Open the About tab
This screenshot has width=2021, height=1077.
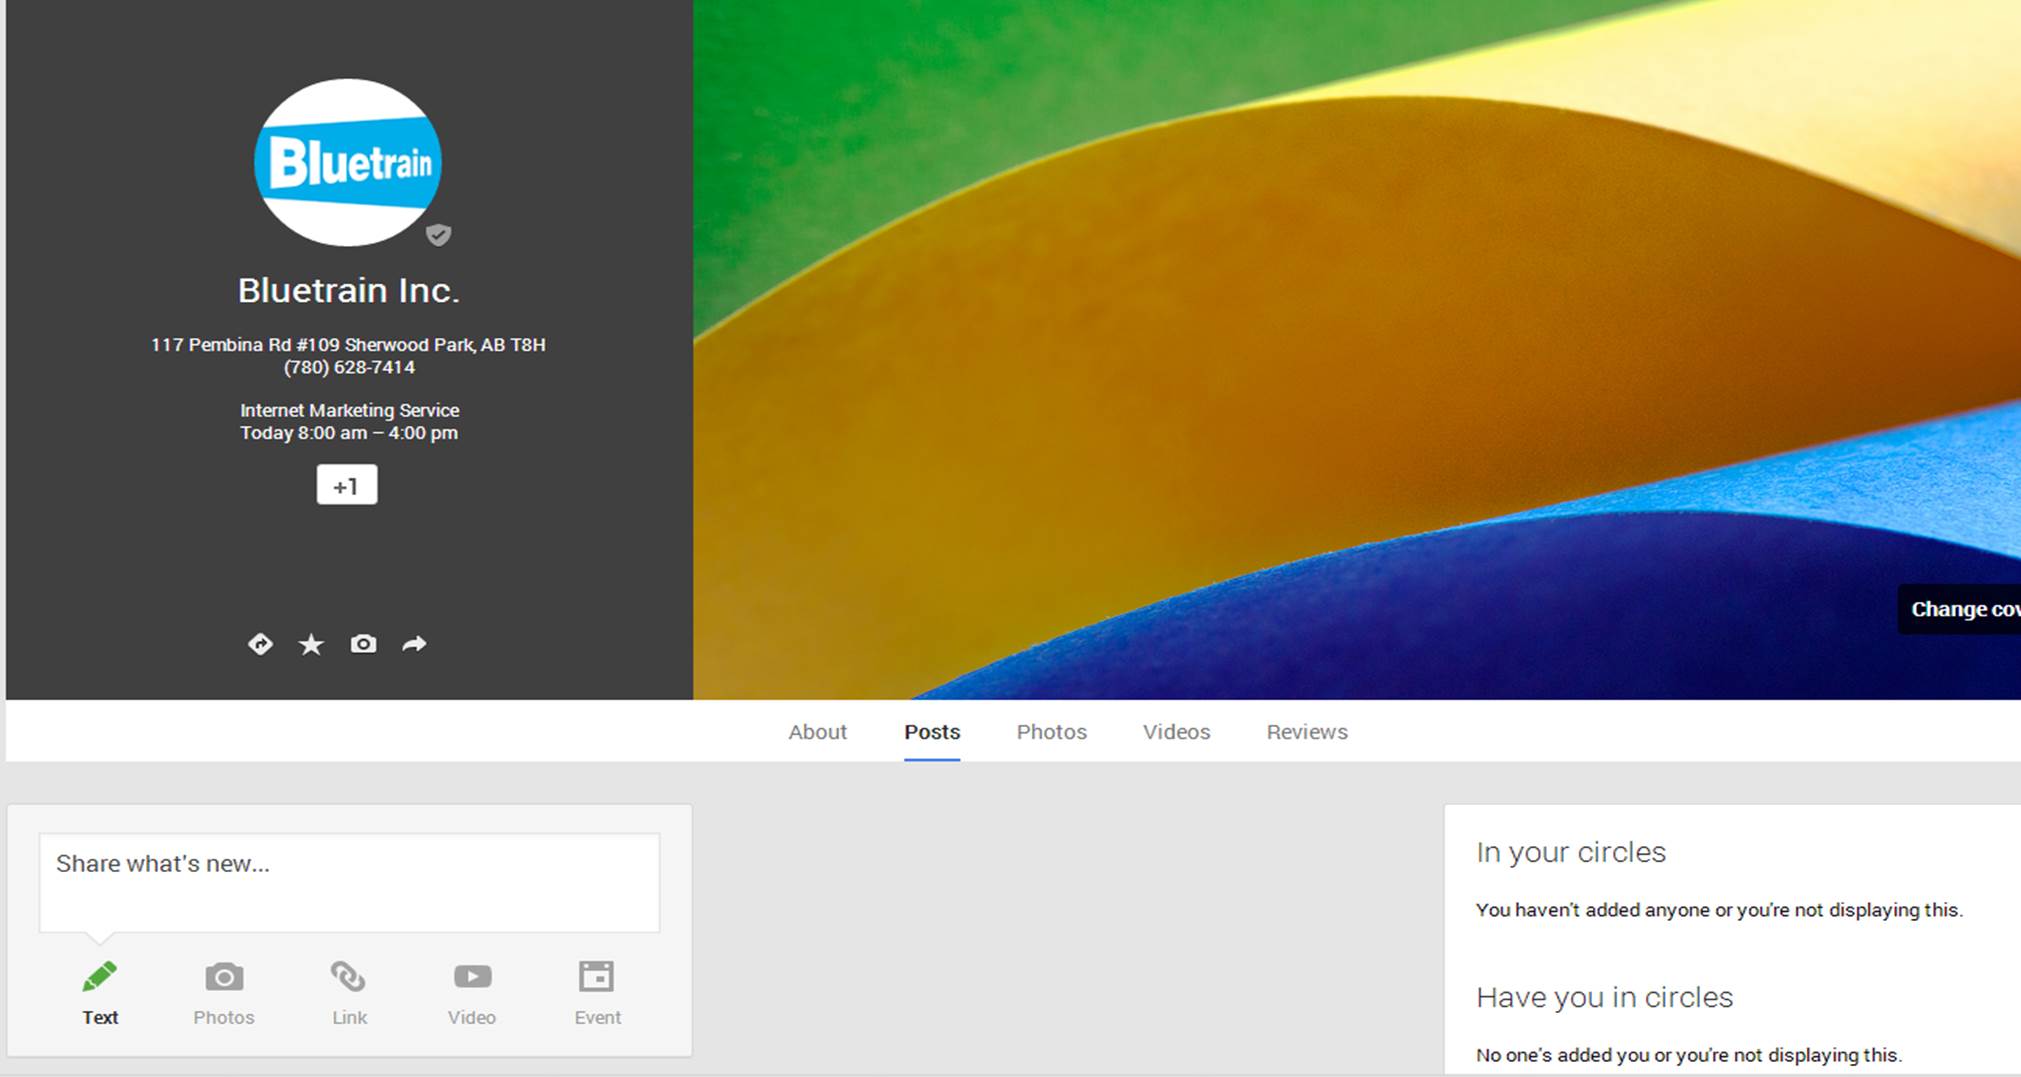tap(817, 732)
